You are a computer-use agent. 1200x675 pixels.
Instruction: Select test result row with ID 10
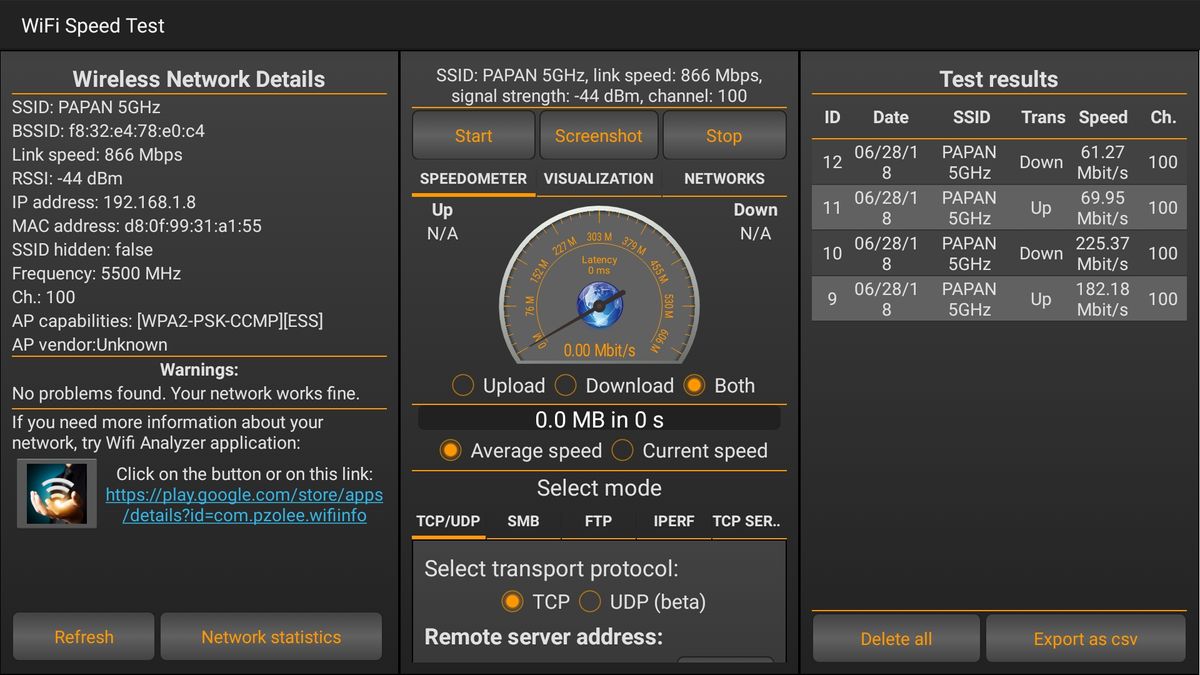(999, 253)
